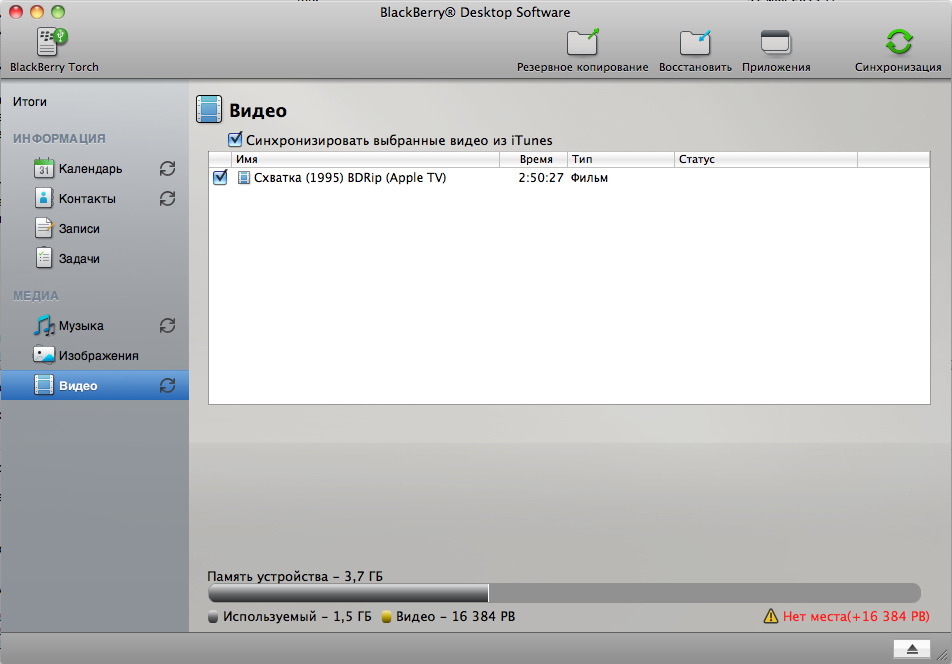
Task: Click the 2:50:27 duration value
Action: [x=540, y=178]
